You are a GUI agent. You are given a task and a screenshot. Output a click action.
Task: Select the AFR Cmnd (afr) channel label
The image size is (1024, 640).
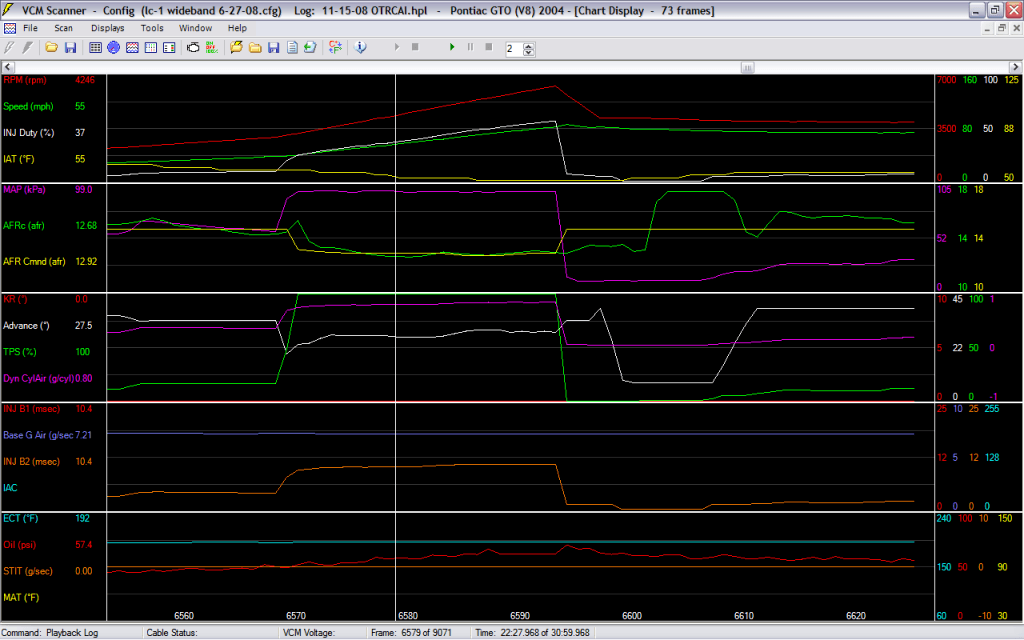pyautogui.click(x=34, y=261)
